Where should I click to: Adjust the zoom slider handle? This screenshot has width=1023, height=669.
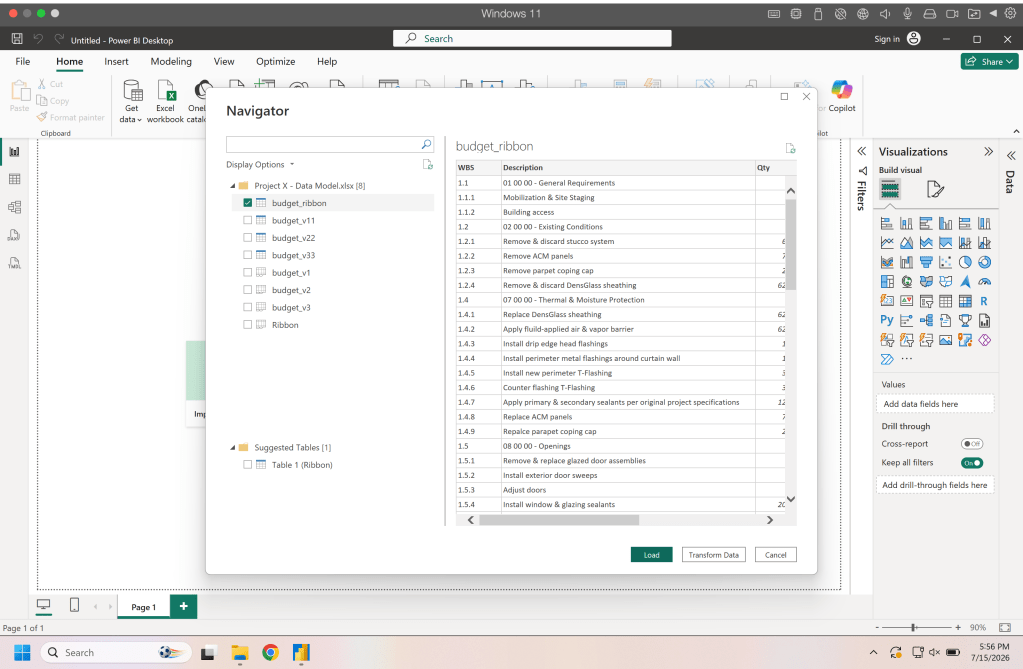point(914,627)
